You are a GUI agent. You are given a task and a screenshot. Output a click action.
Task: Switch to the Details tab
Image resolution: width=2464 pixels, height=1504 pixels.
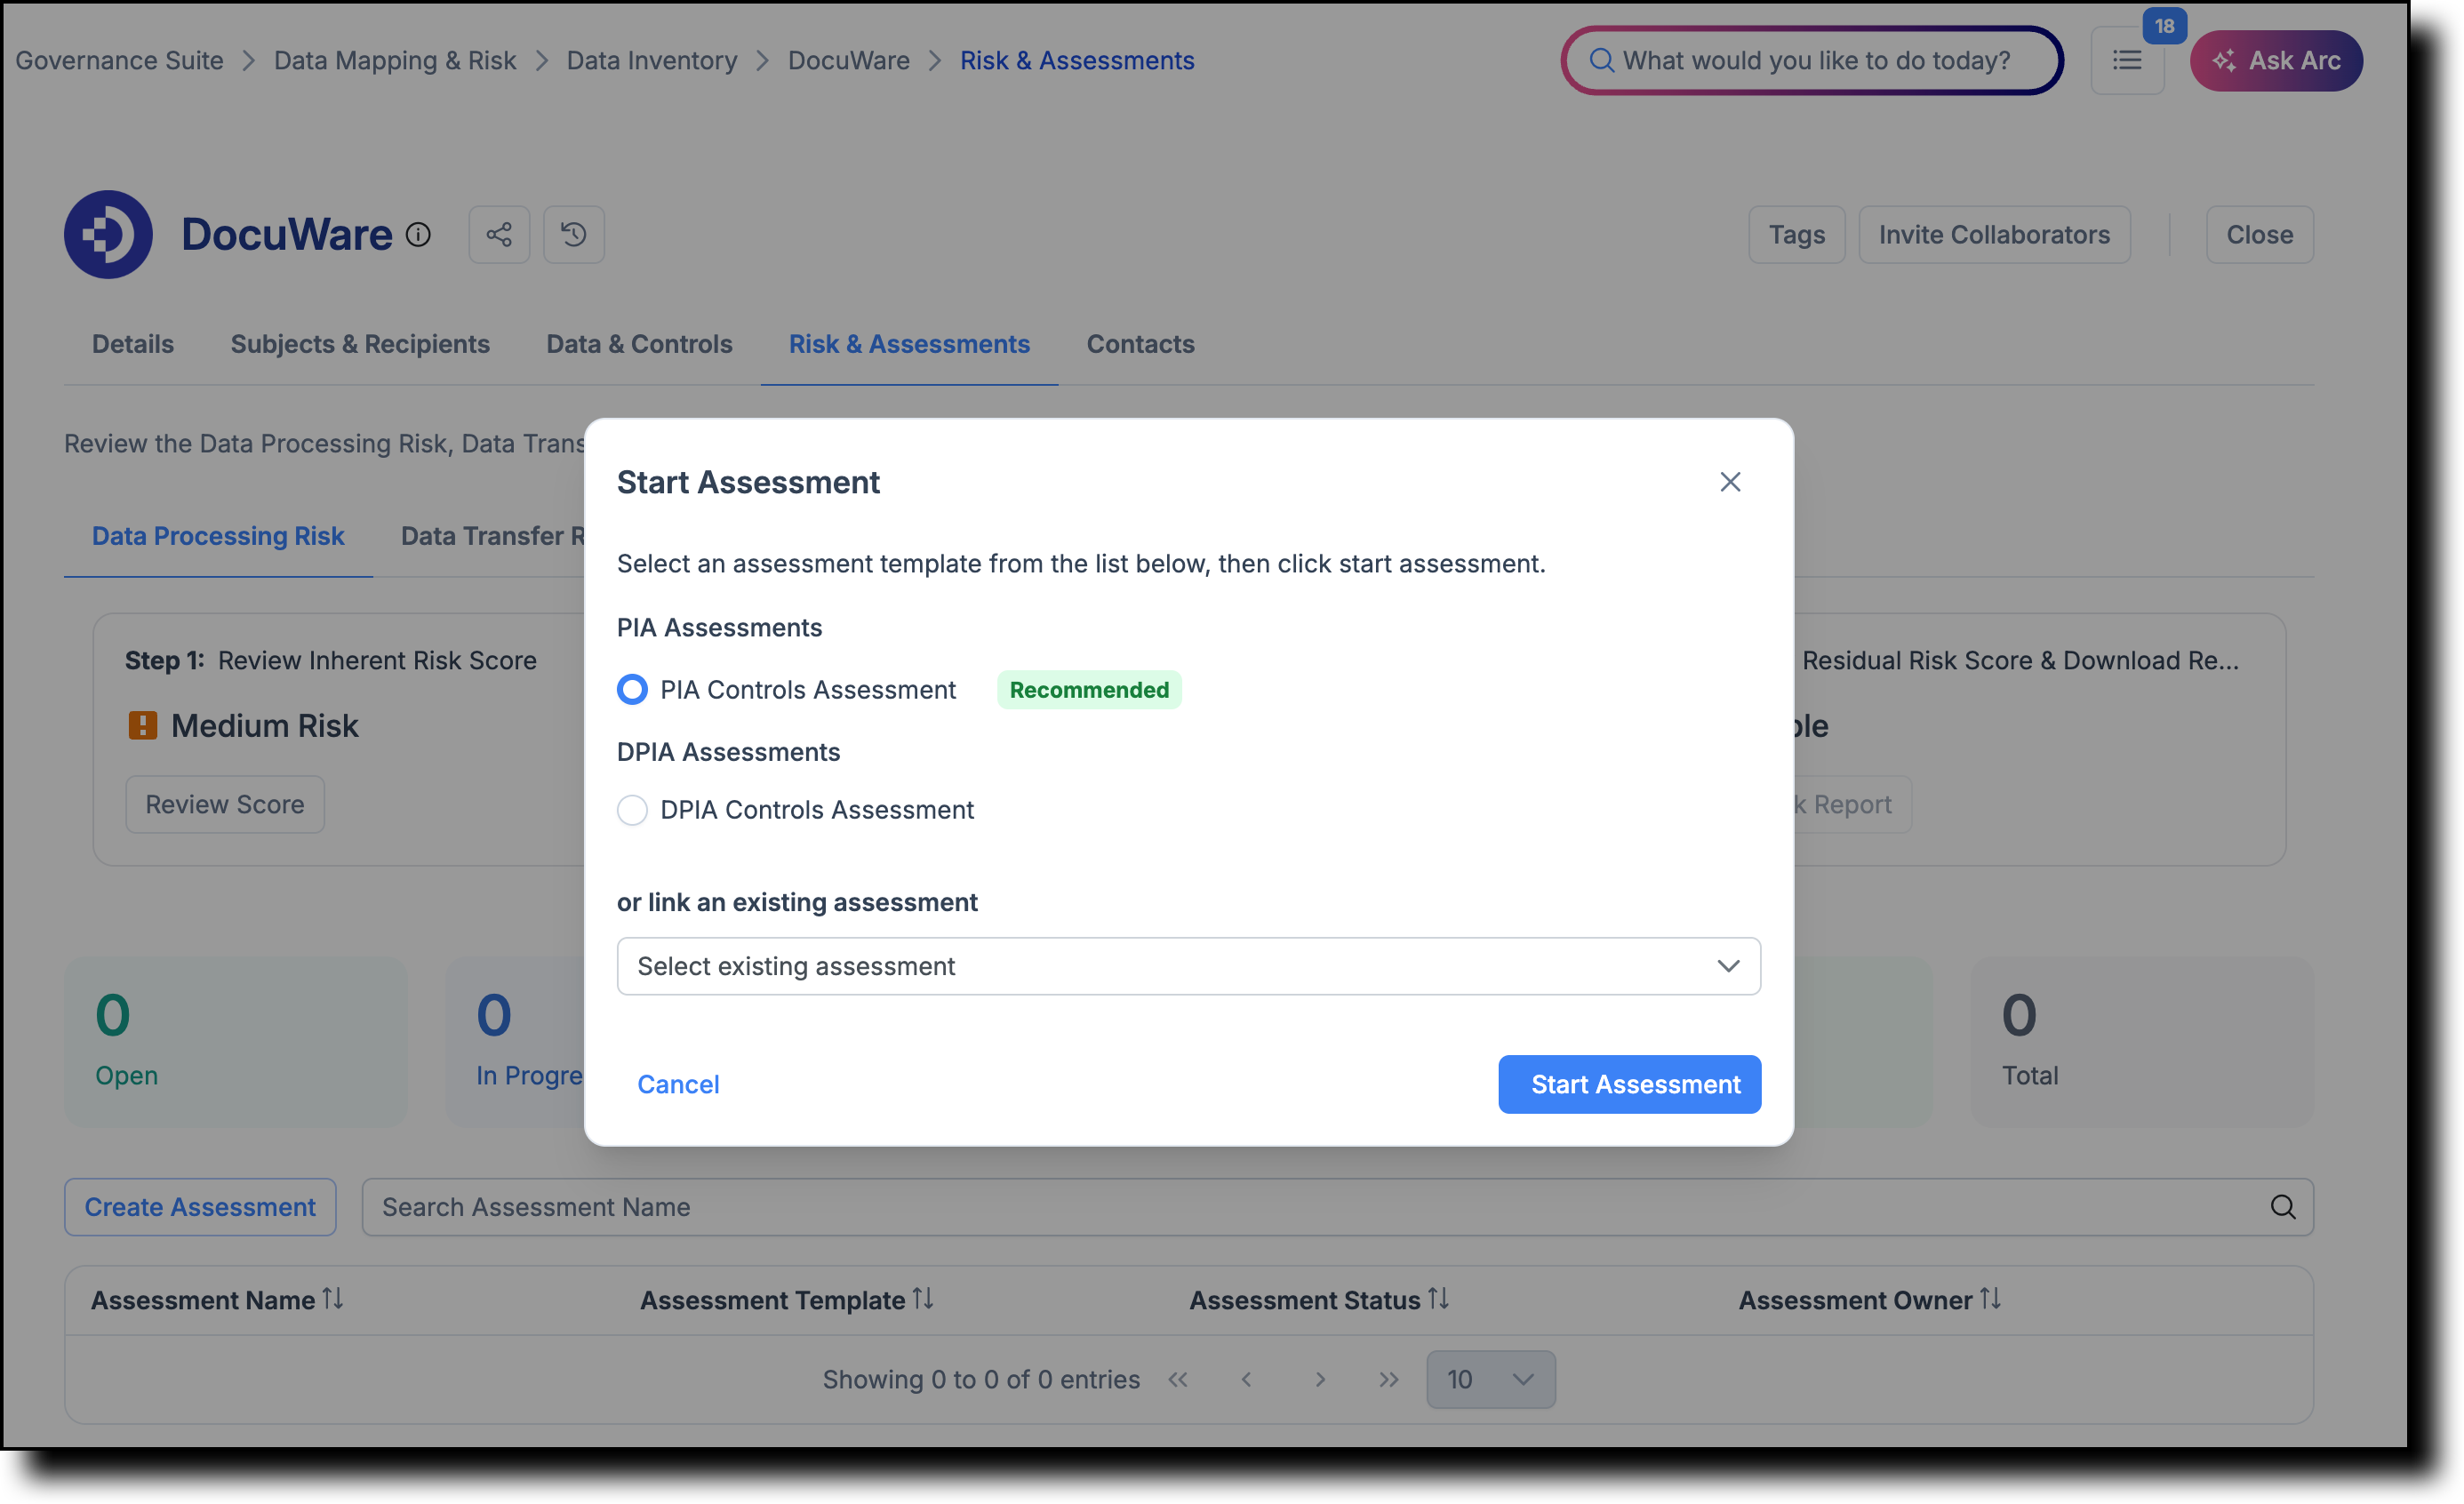click(133, 344)
